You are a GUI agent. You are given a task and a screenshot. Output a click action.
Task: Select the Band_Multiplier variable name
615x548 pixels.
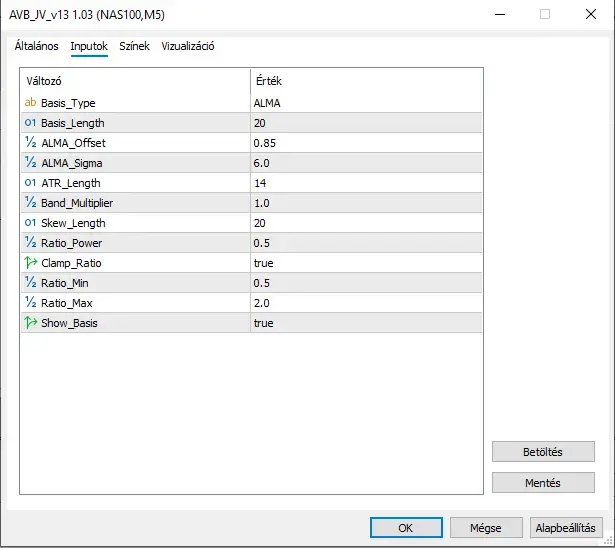coord(77,203)
